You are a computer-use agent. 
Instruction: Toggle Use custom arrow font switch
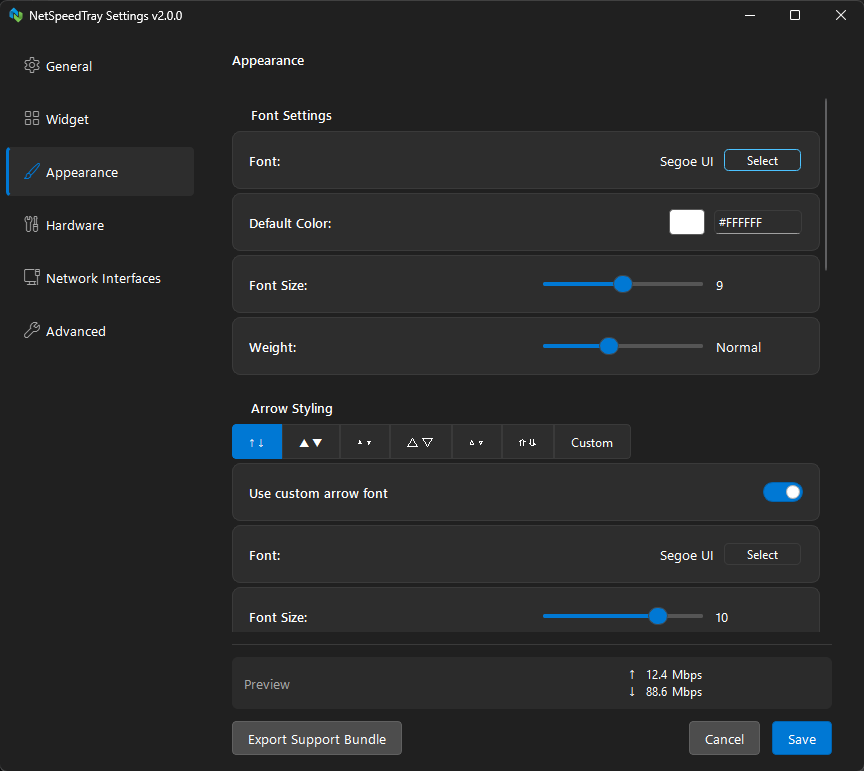(782, 492)
